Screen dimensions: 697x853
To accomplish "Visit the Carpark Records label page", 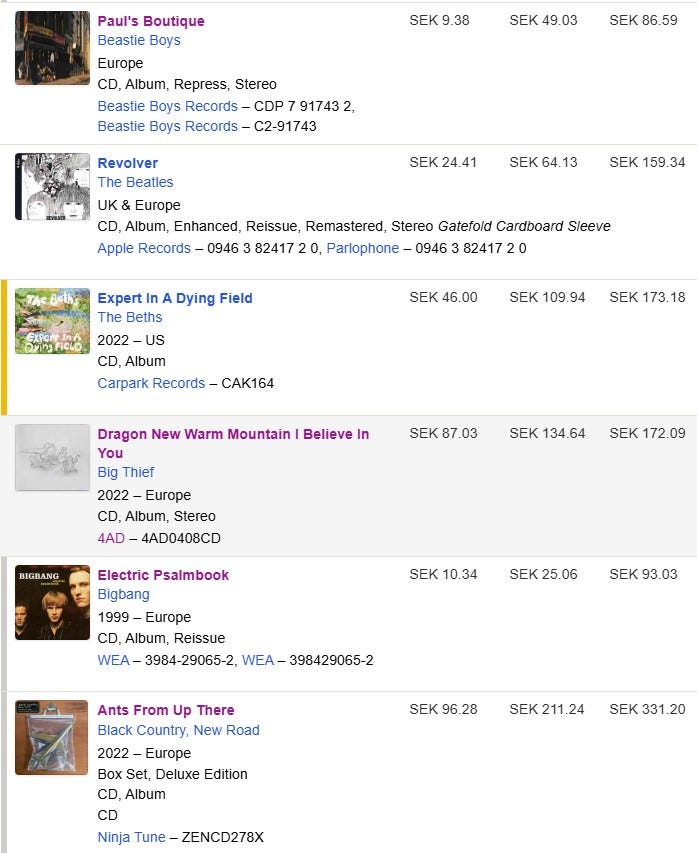I will click(x=151, y=383).
